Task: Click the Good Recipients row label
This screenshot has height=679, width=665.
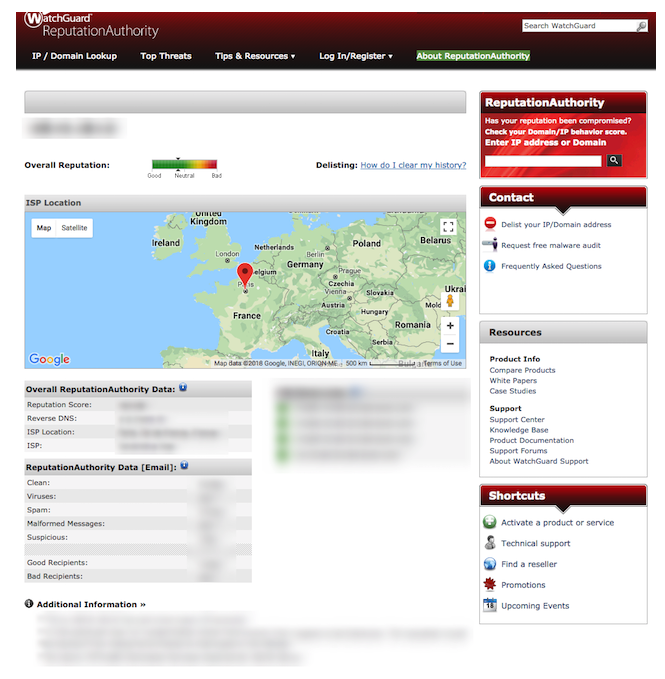Action: 57,563
